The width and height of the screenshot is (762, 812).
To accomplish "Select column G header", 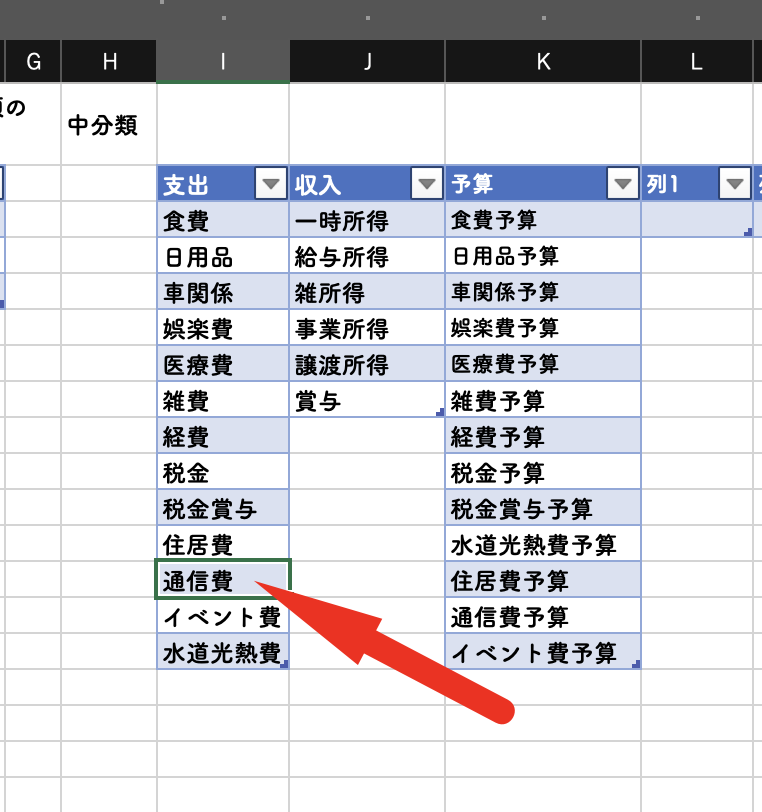I will 33,62.
